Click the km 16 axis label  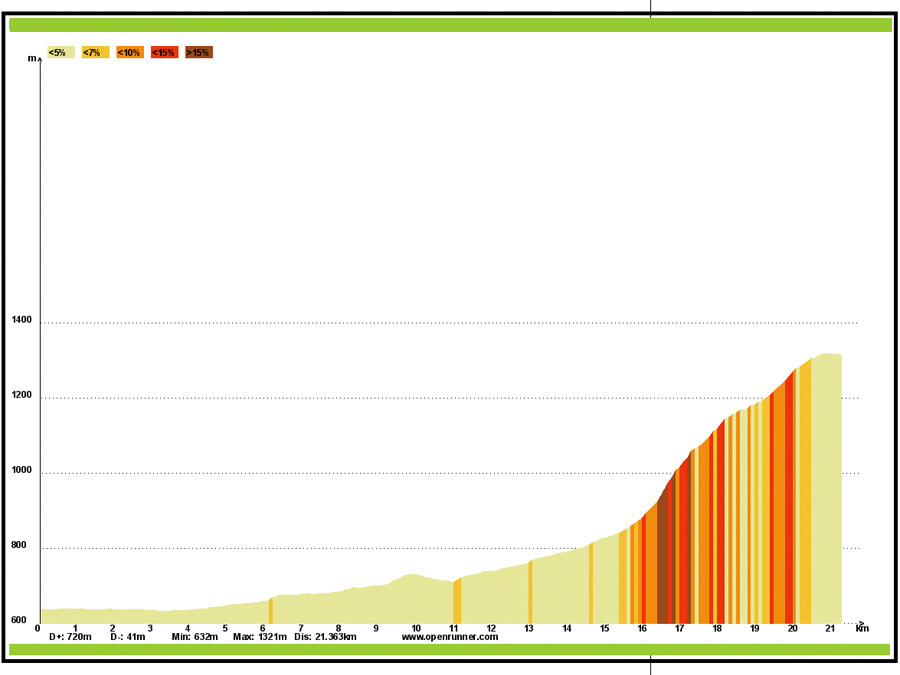(642, 629)
